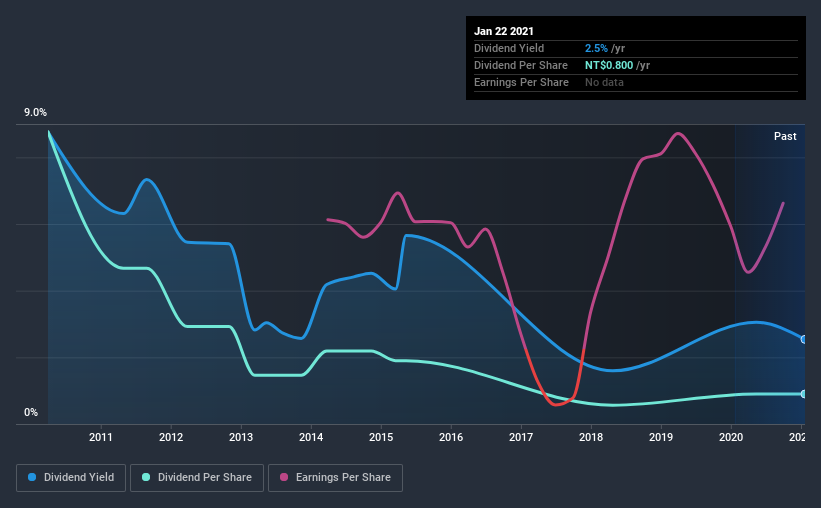This screenshot has height=508, width=821.
Task: Toggle the Dividend Yield legend button
Action: click(x=71, y=478)
